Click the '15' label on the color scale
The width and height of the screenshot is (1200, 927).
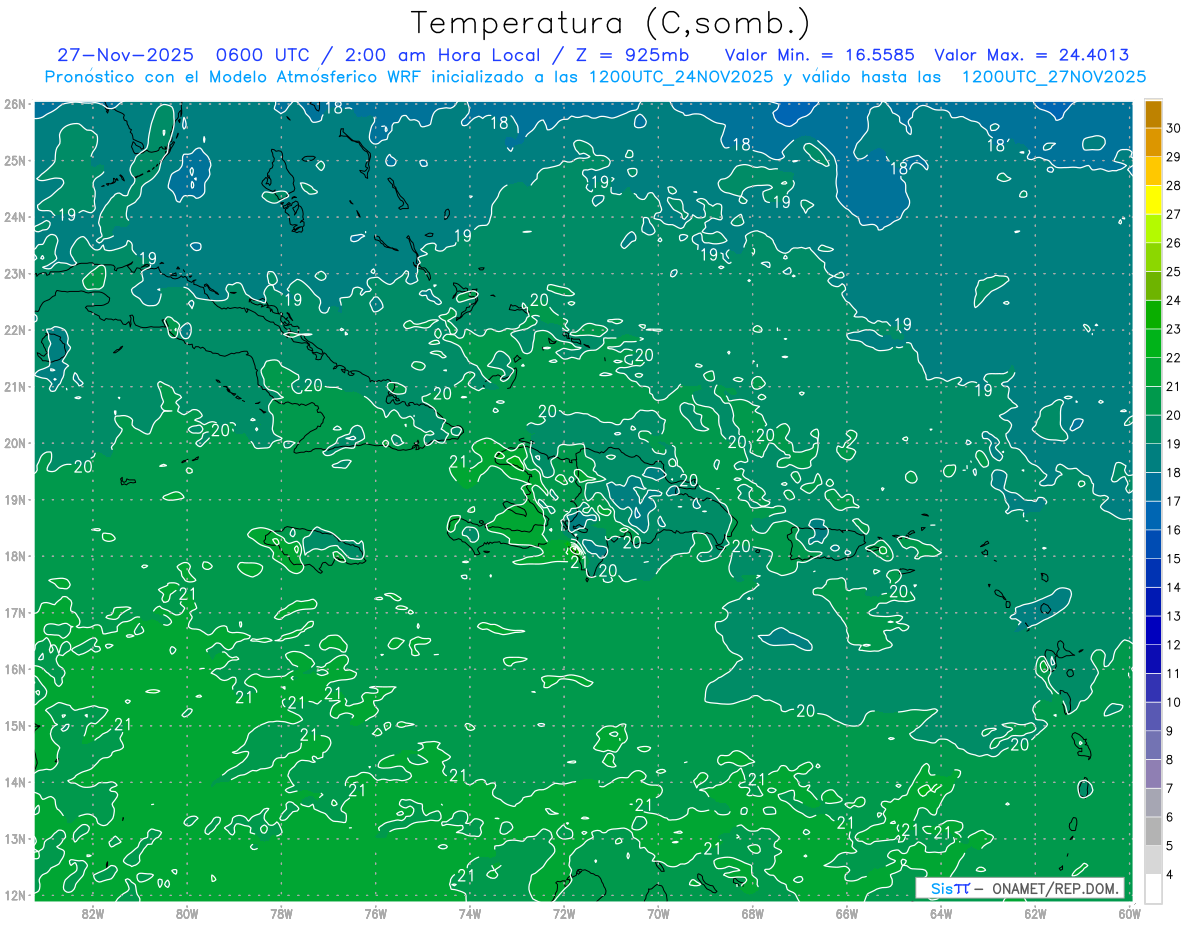tap(1173, 559)
